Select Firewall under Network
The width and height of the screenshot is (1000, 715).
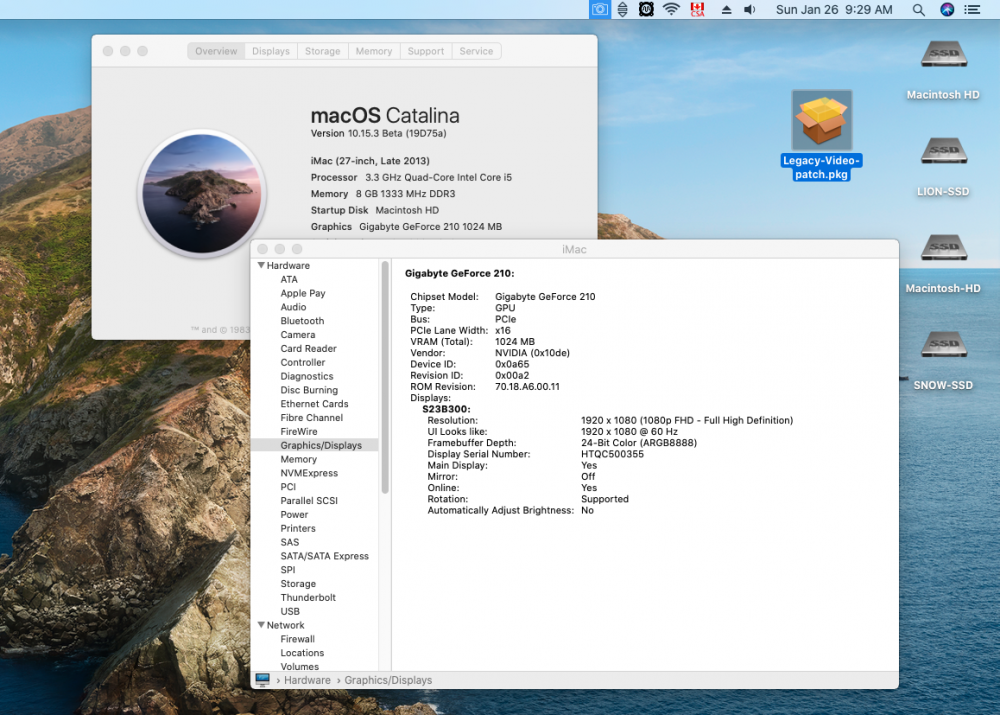click(x=298, y=639)
